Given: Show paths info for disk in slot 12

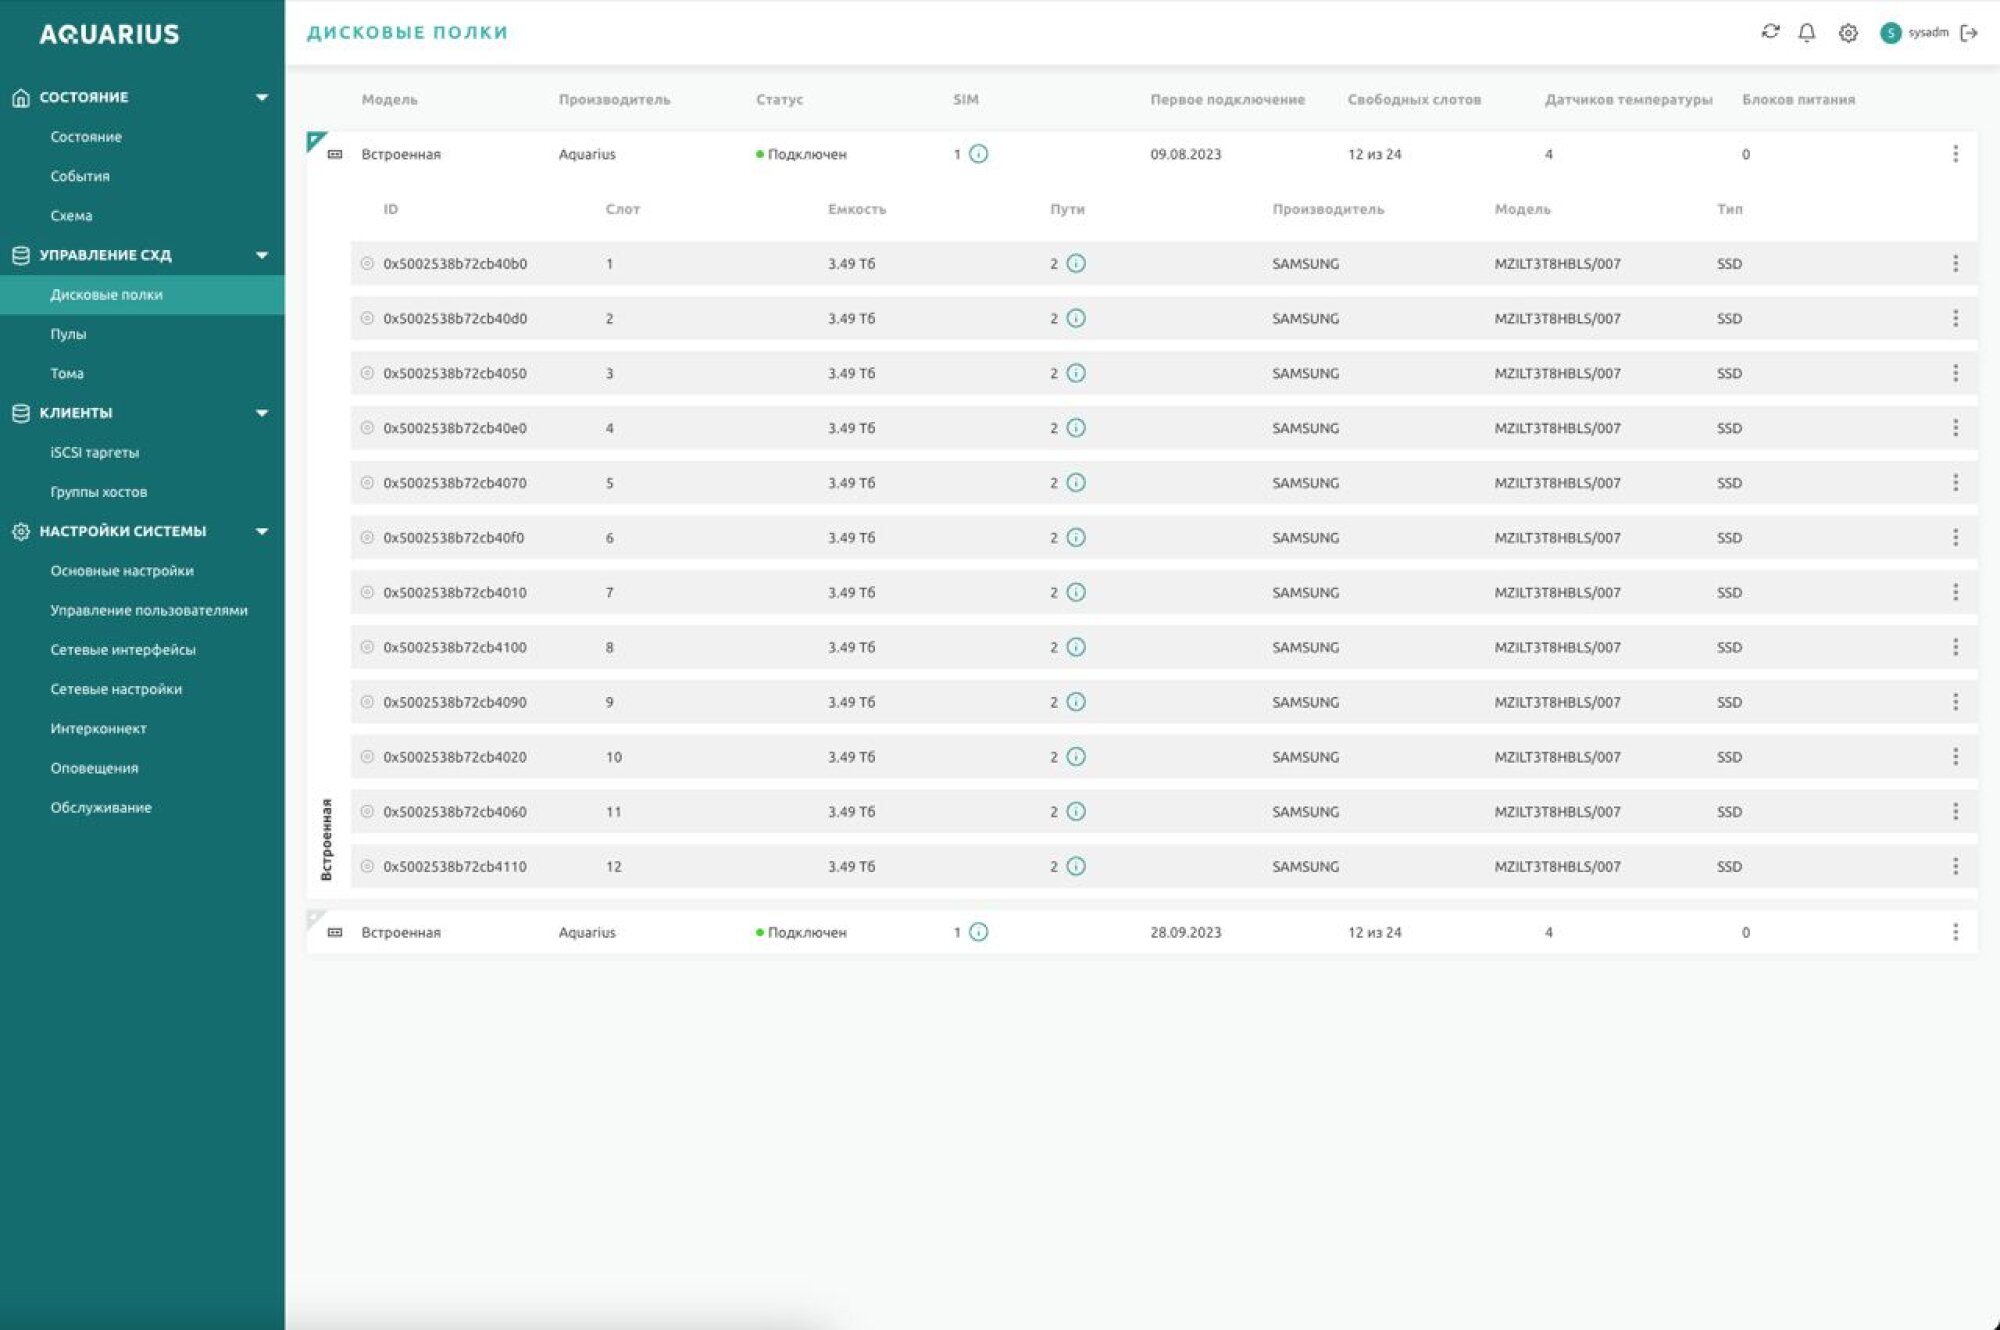Looking at the screenshot, I should (x=1076, y=866).
